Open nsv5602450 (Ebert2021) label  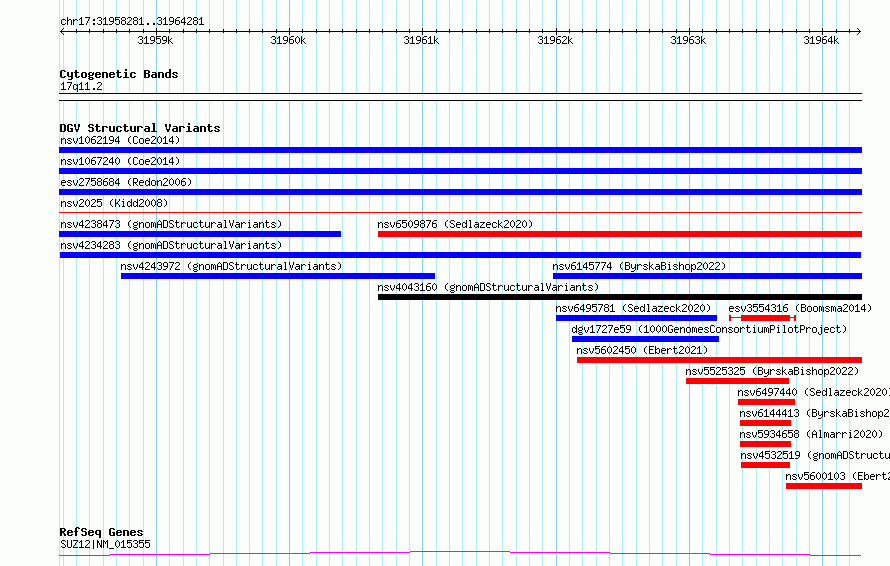[x=642, y=350]
